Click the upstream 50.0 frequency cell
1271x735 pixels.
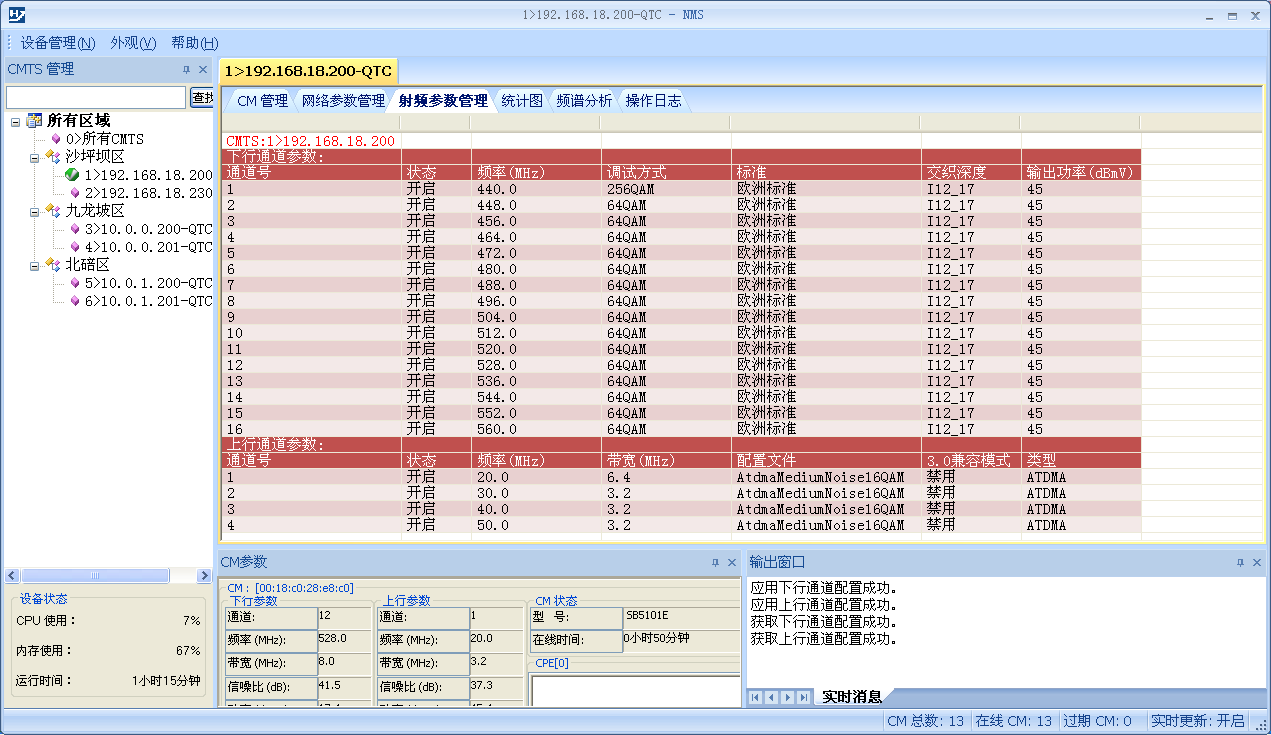coord(536,525)
